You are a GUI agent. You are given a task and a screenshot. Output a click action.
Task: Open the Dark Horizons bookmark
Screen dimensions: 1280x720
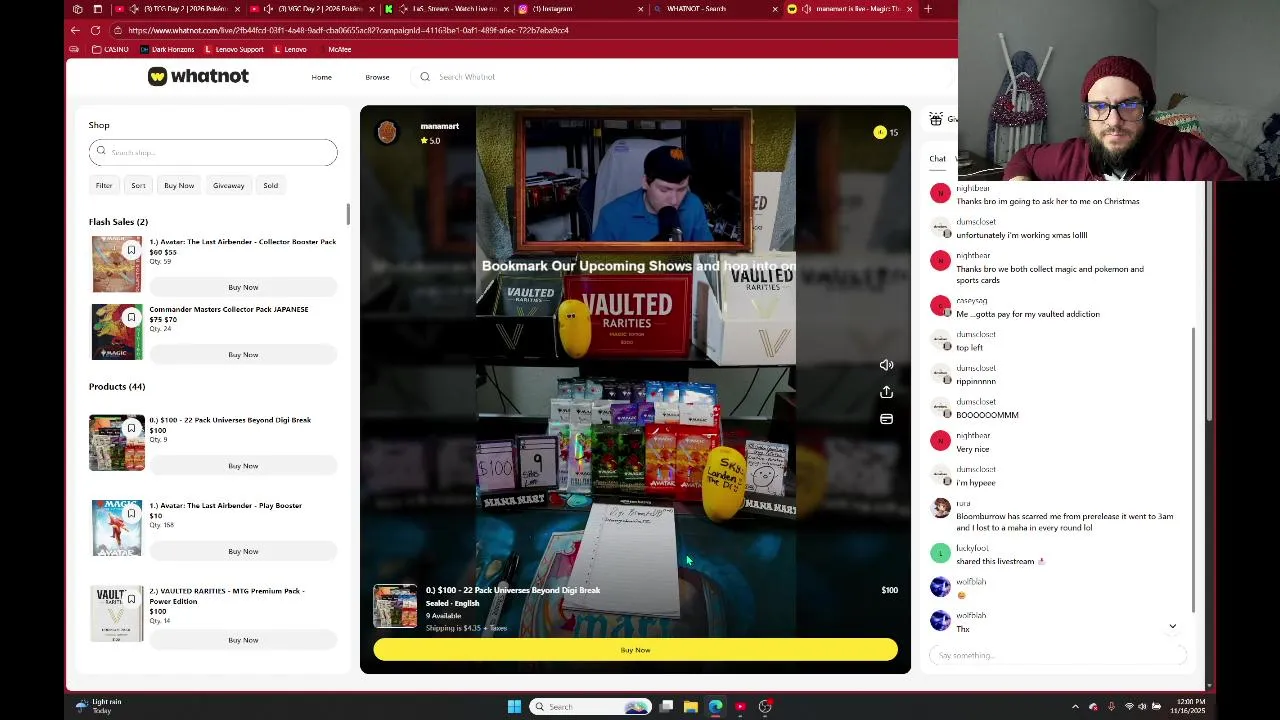167,49
